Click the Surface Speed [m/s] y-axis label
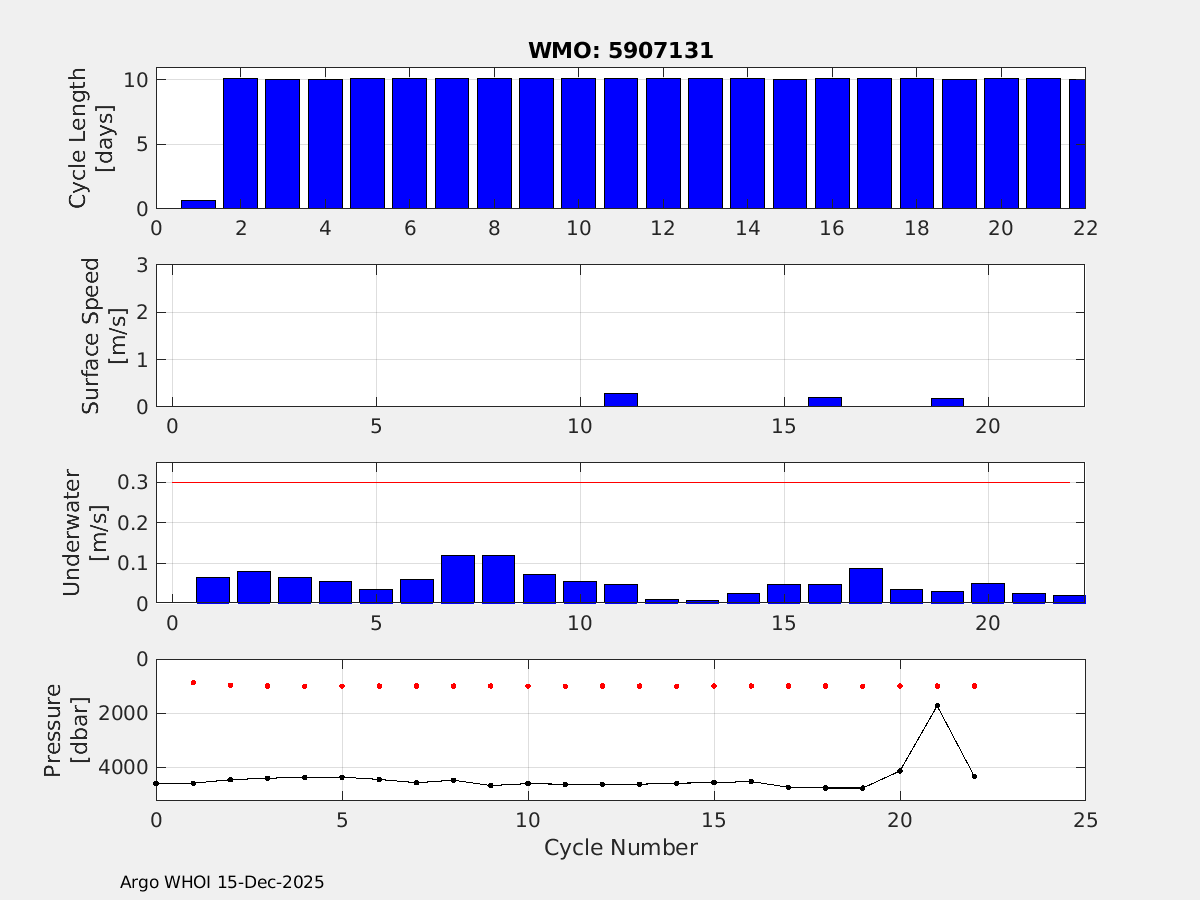The height and width of the screenshot is (900, 1200). click(x=100, y=335)
